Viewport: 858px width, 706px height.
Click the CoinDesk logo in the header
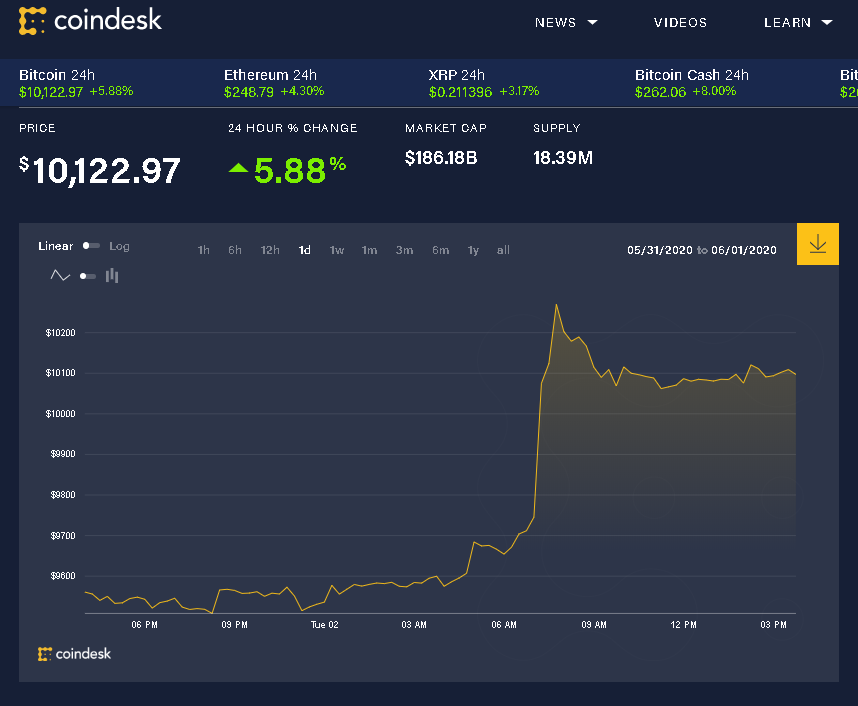pyautogui.click(x=90, y=21)
